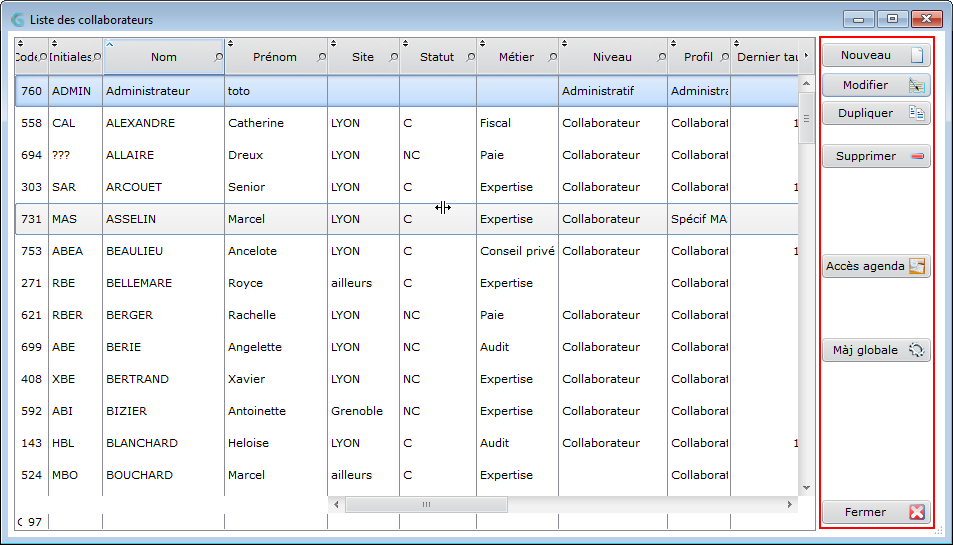Toggle sort arrows on Niveau column
953x545 pixels.
pyautogui.click(x=564, y=43)
